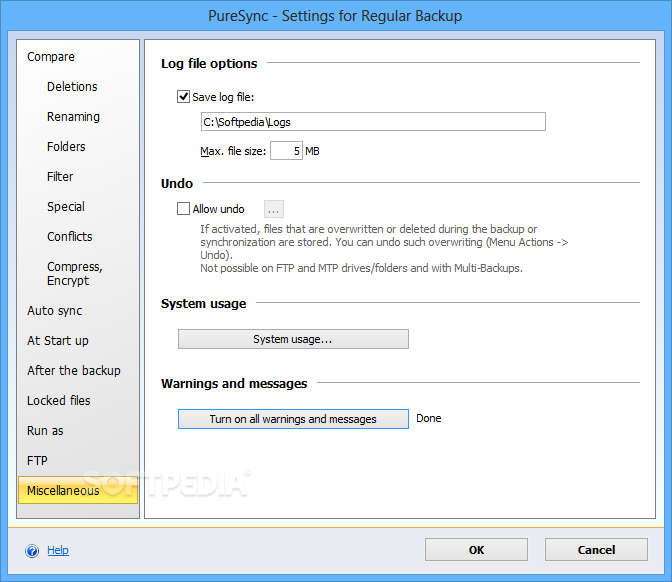Click the Max. file size label
The height and width of the screenshot is (582, 672).
point(233,151)
